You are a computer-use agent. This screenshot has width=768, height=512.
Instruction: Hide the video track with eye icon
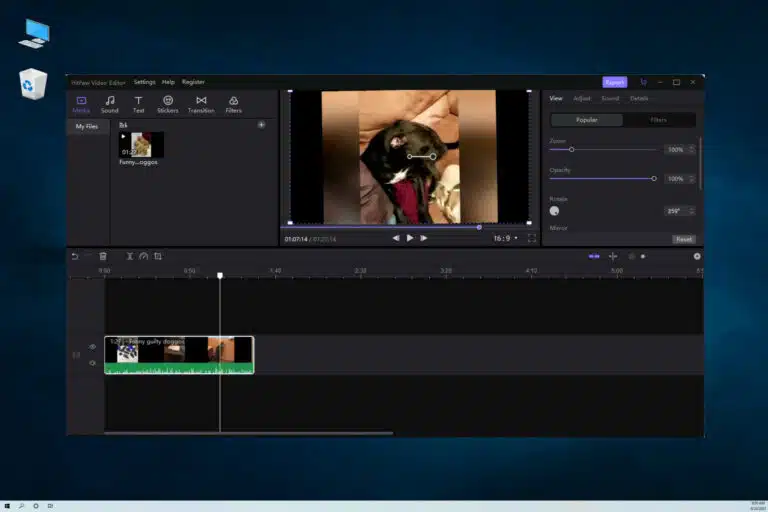(x=93, y=347)
